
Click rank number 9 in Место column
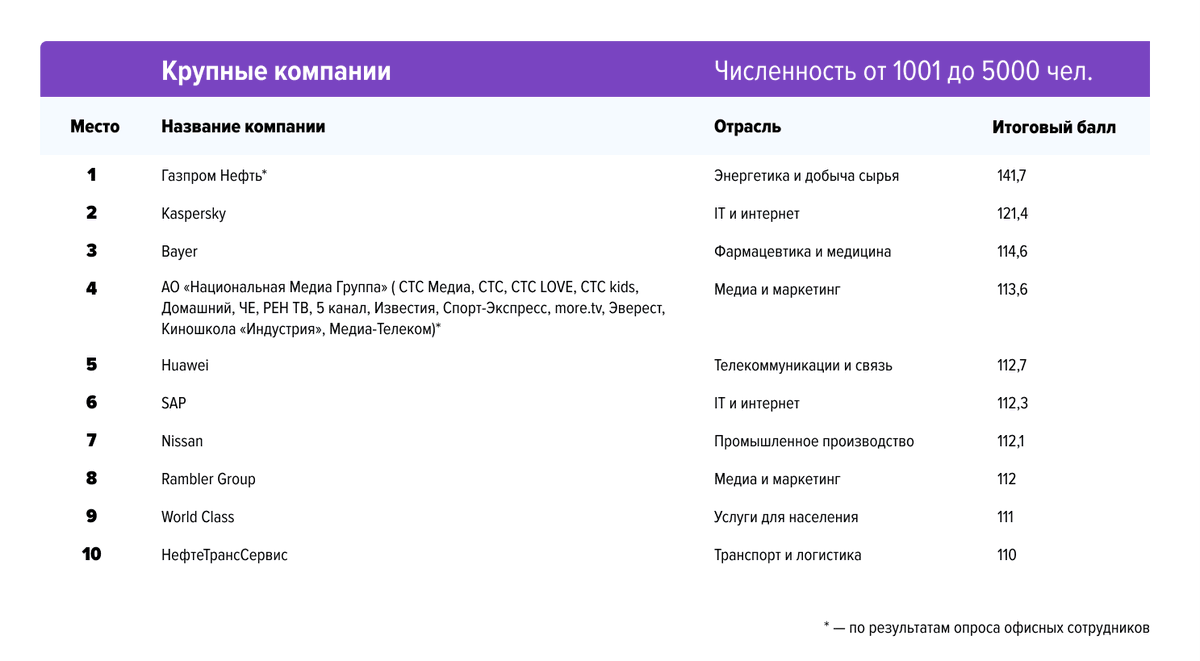point(92,516)
